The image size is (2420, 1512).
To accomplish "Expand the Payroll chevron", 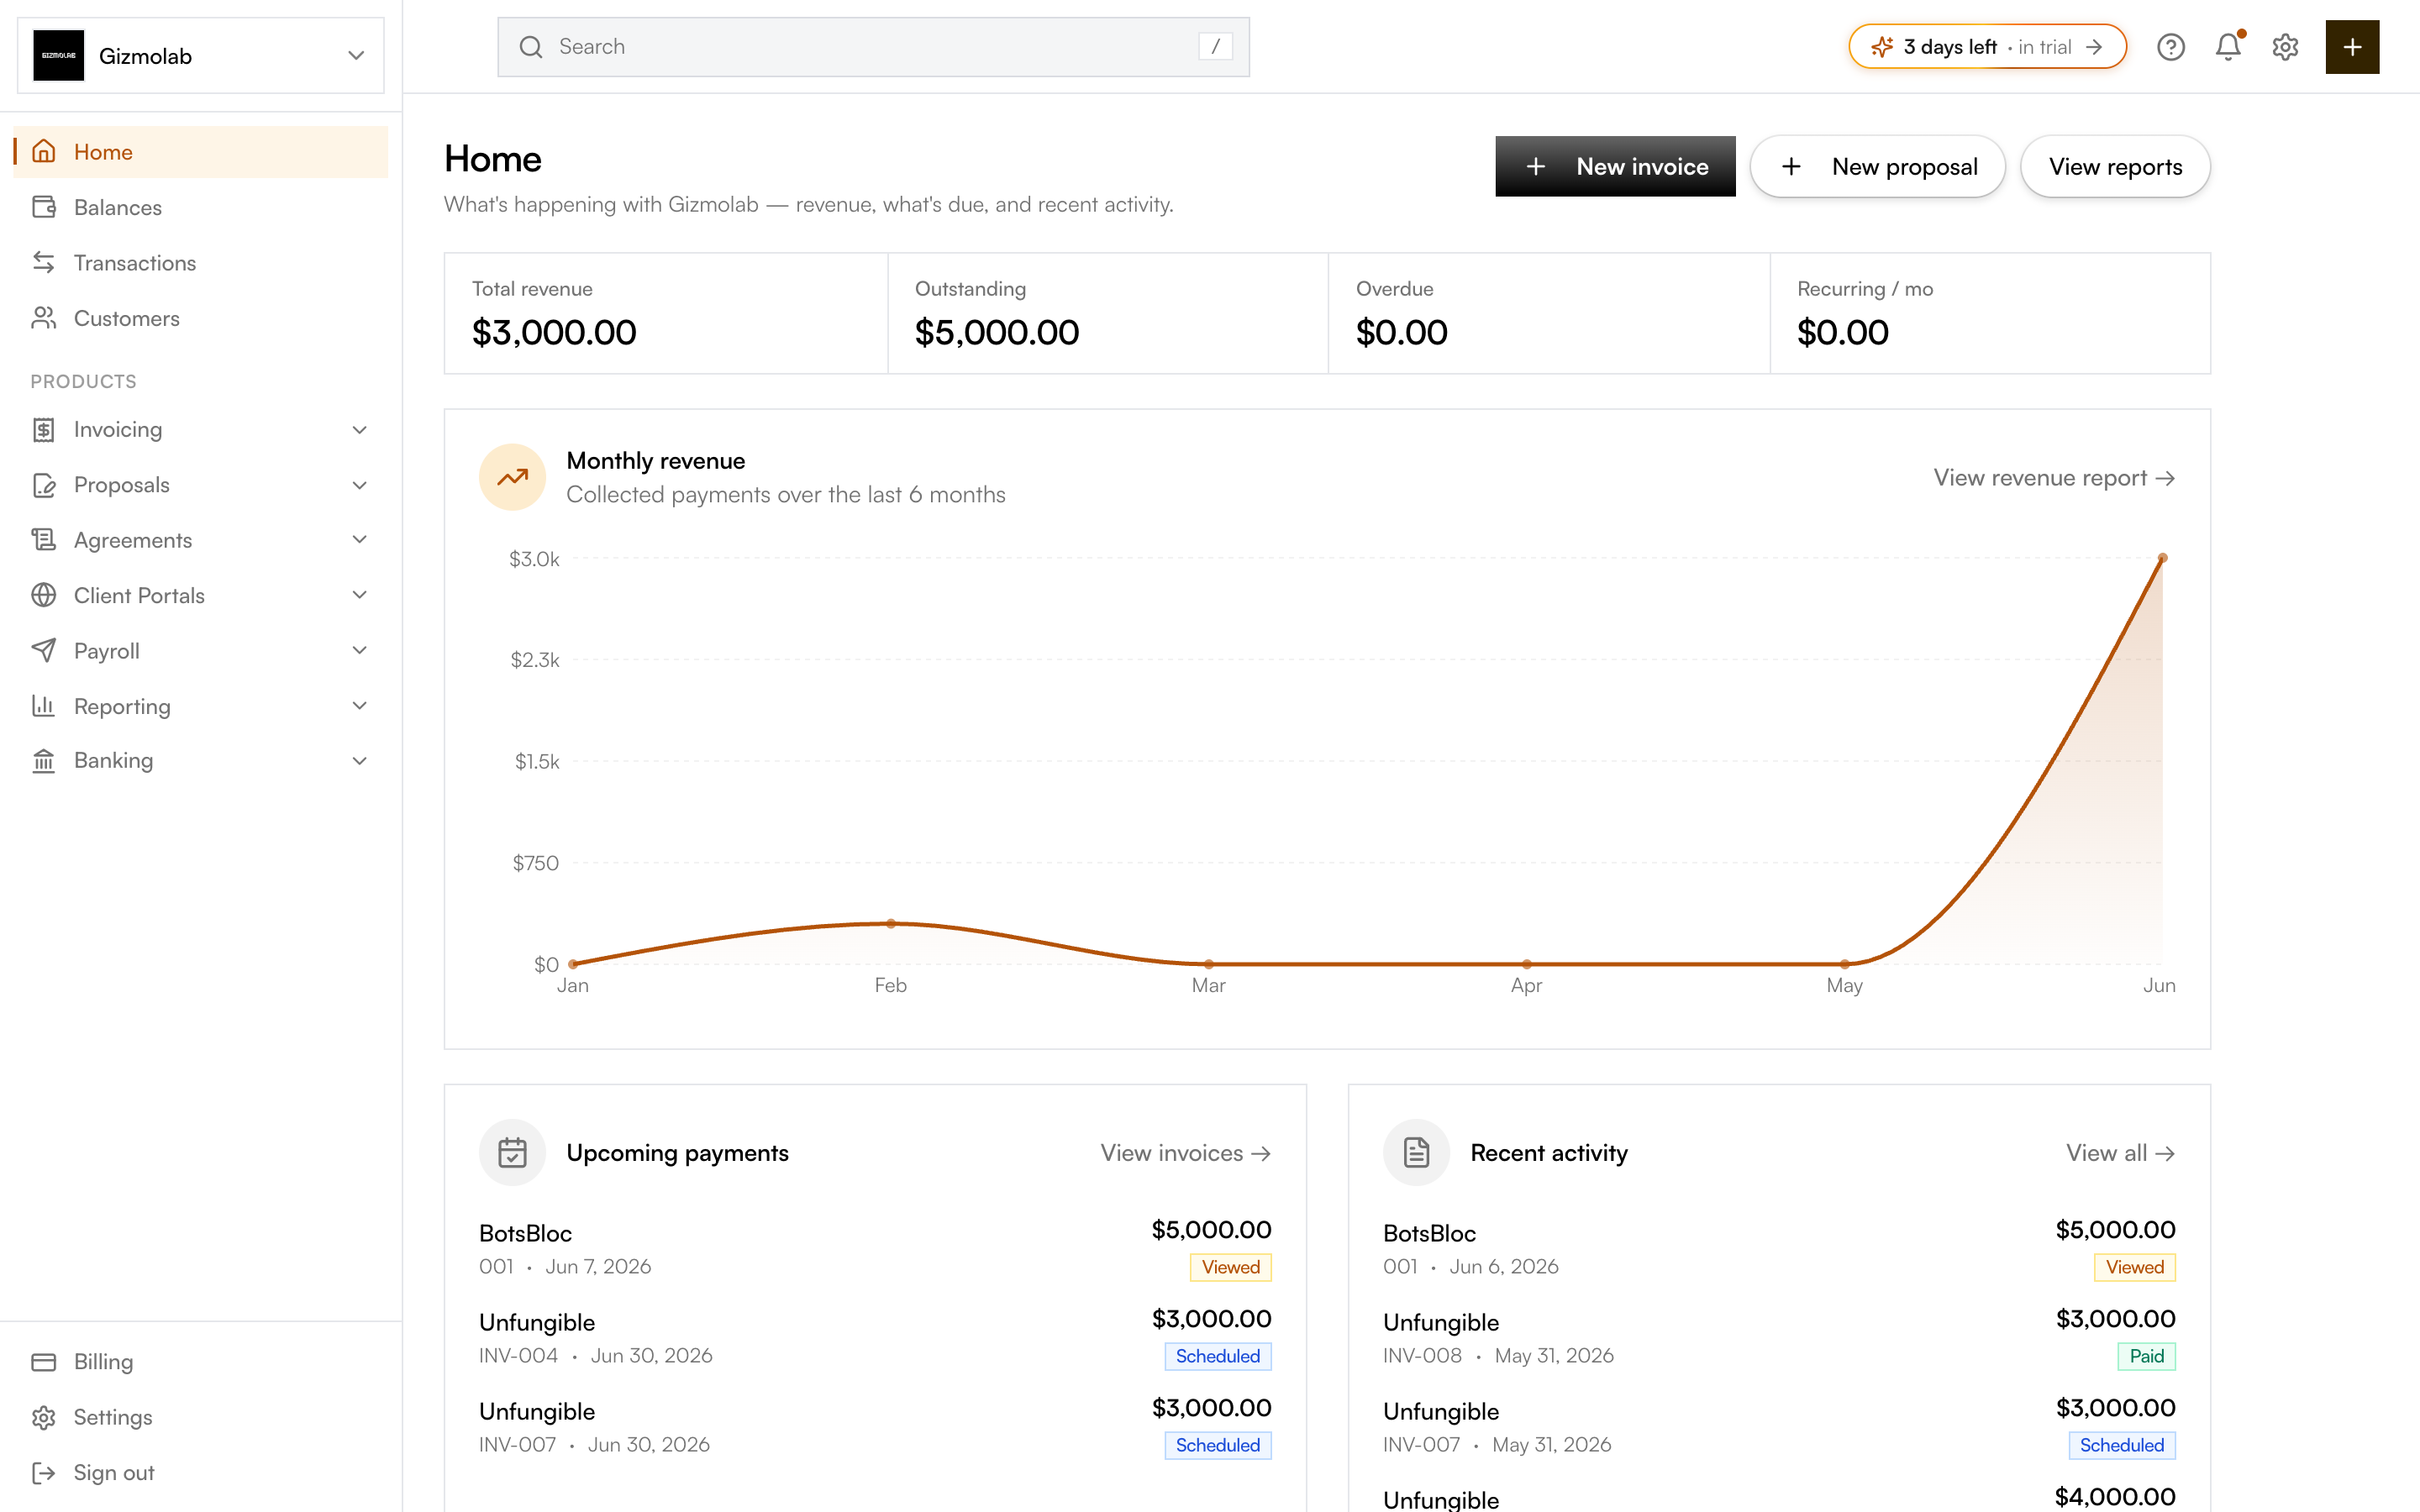I will coord(360,651).
